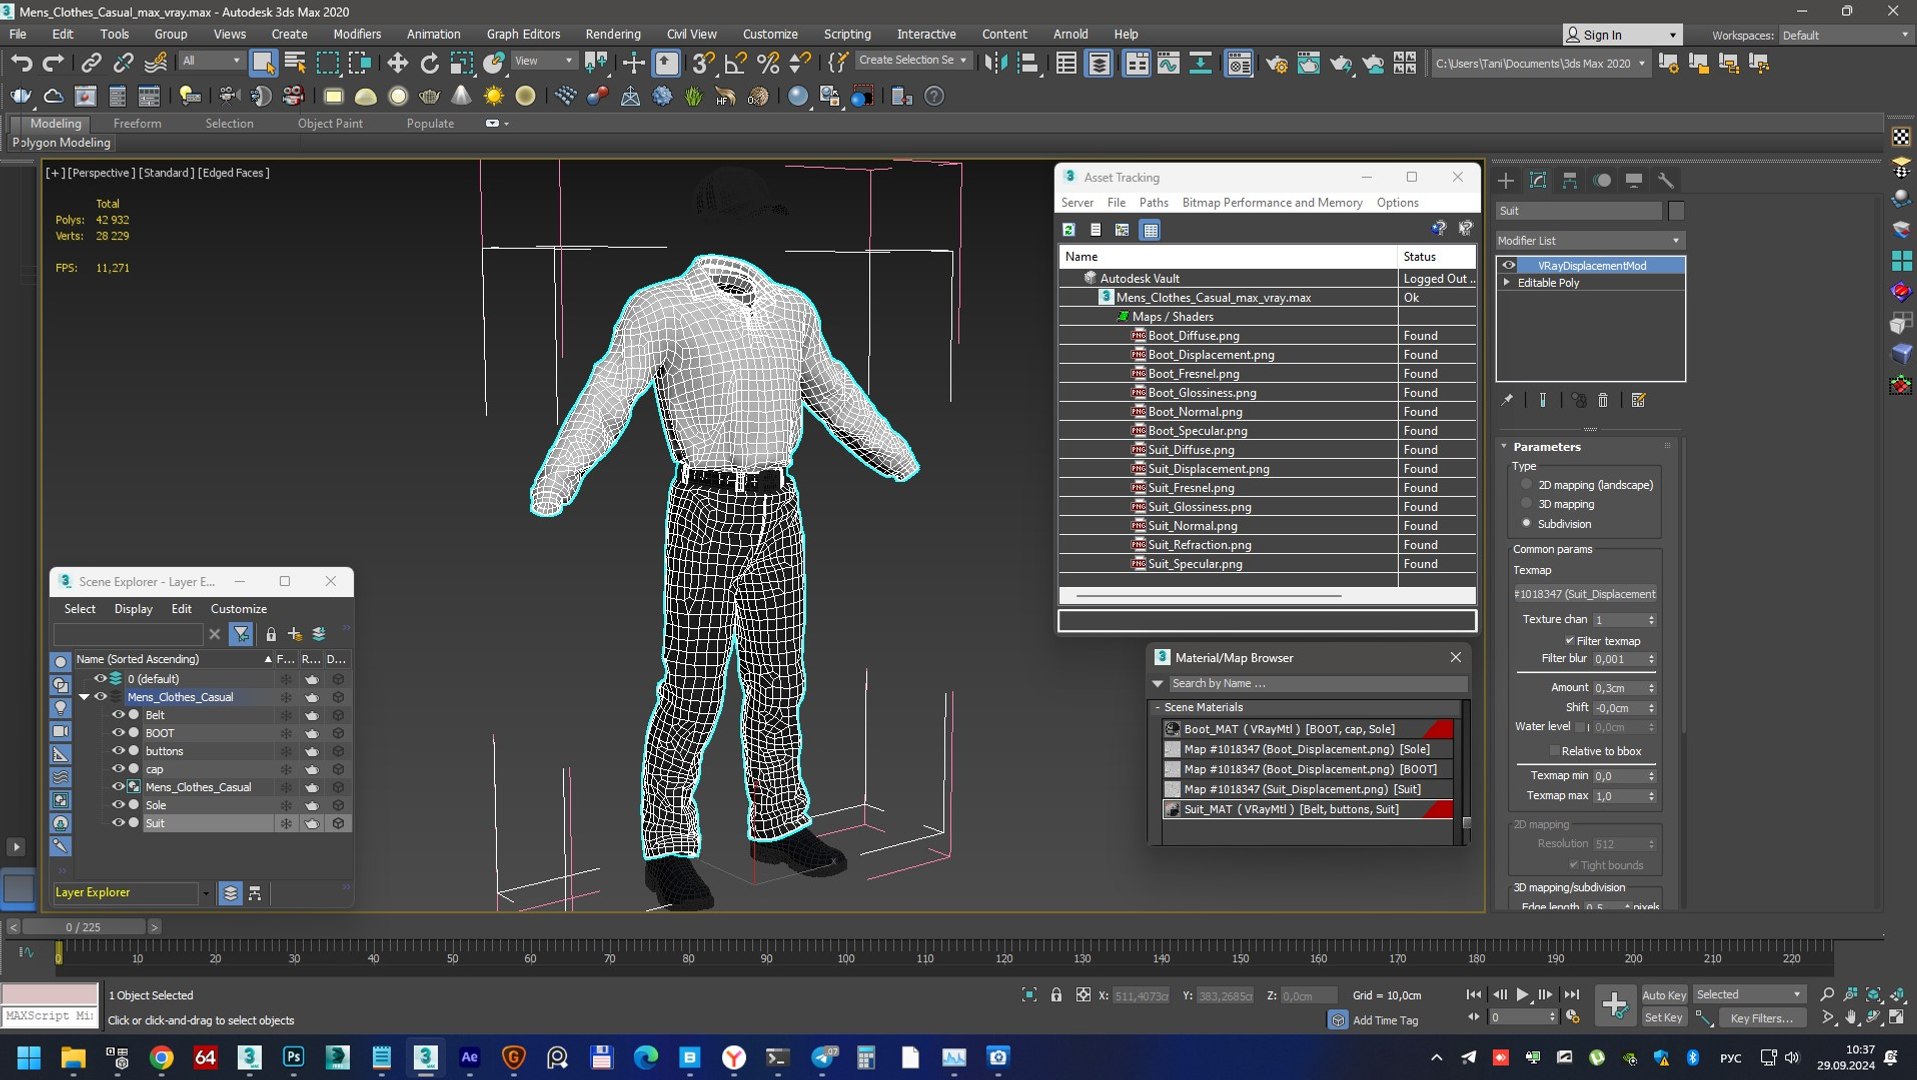Click the Auto Key button
This screenshot has width=1917, height=1080.
point(1664,994)
